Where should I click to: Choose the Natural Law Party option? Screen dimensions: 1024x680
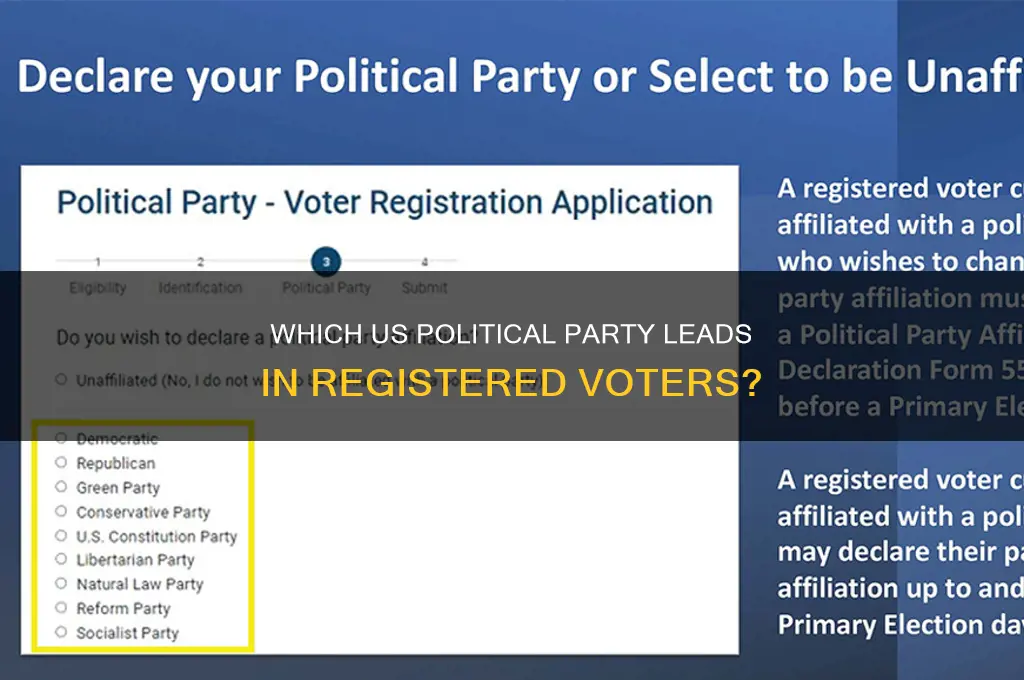[61, 584]
